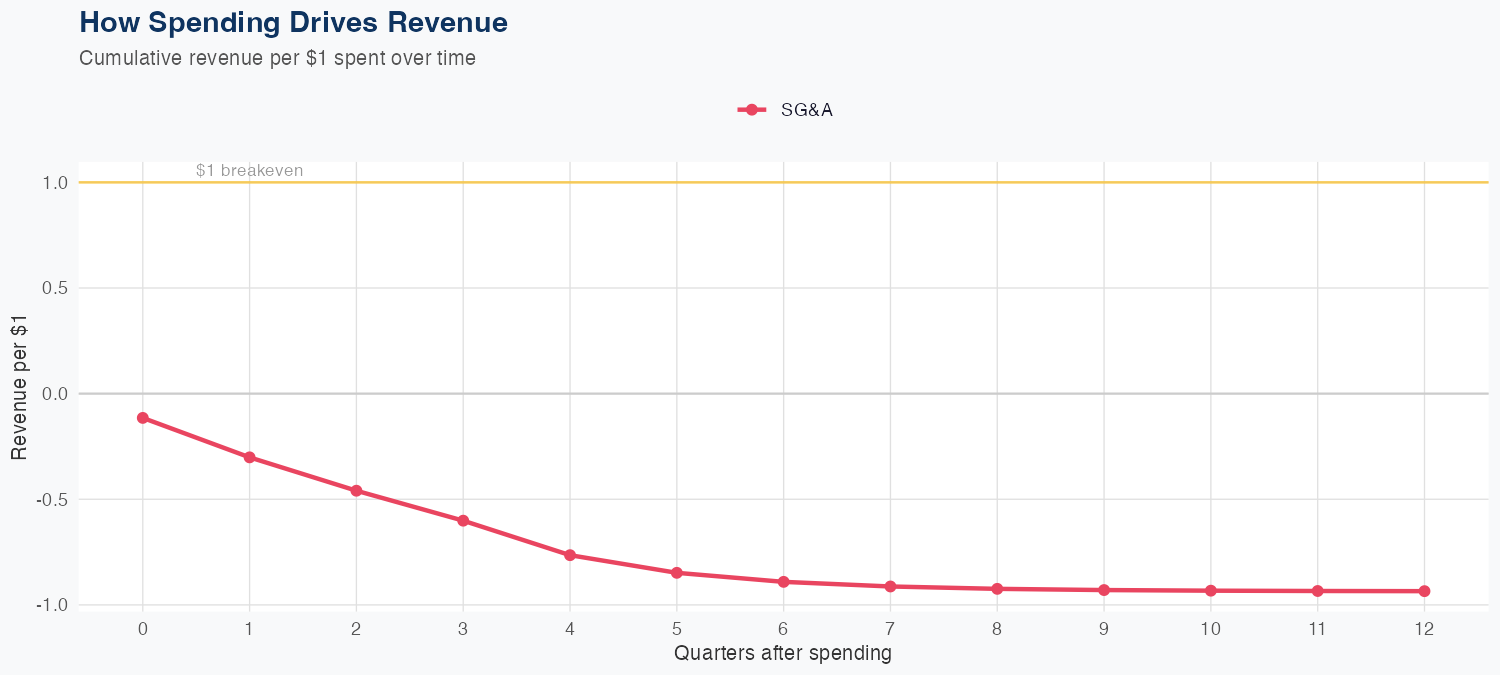Click the "$1 breakeven" annotation label

click(x=249, y=171)
